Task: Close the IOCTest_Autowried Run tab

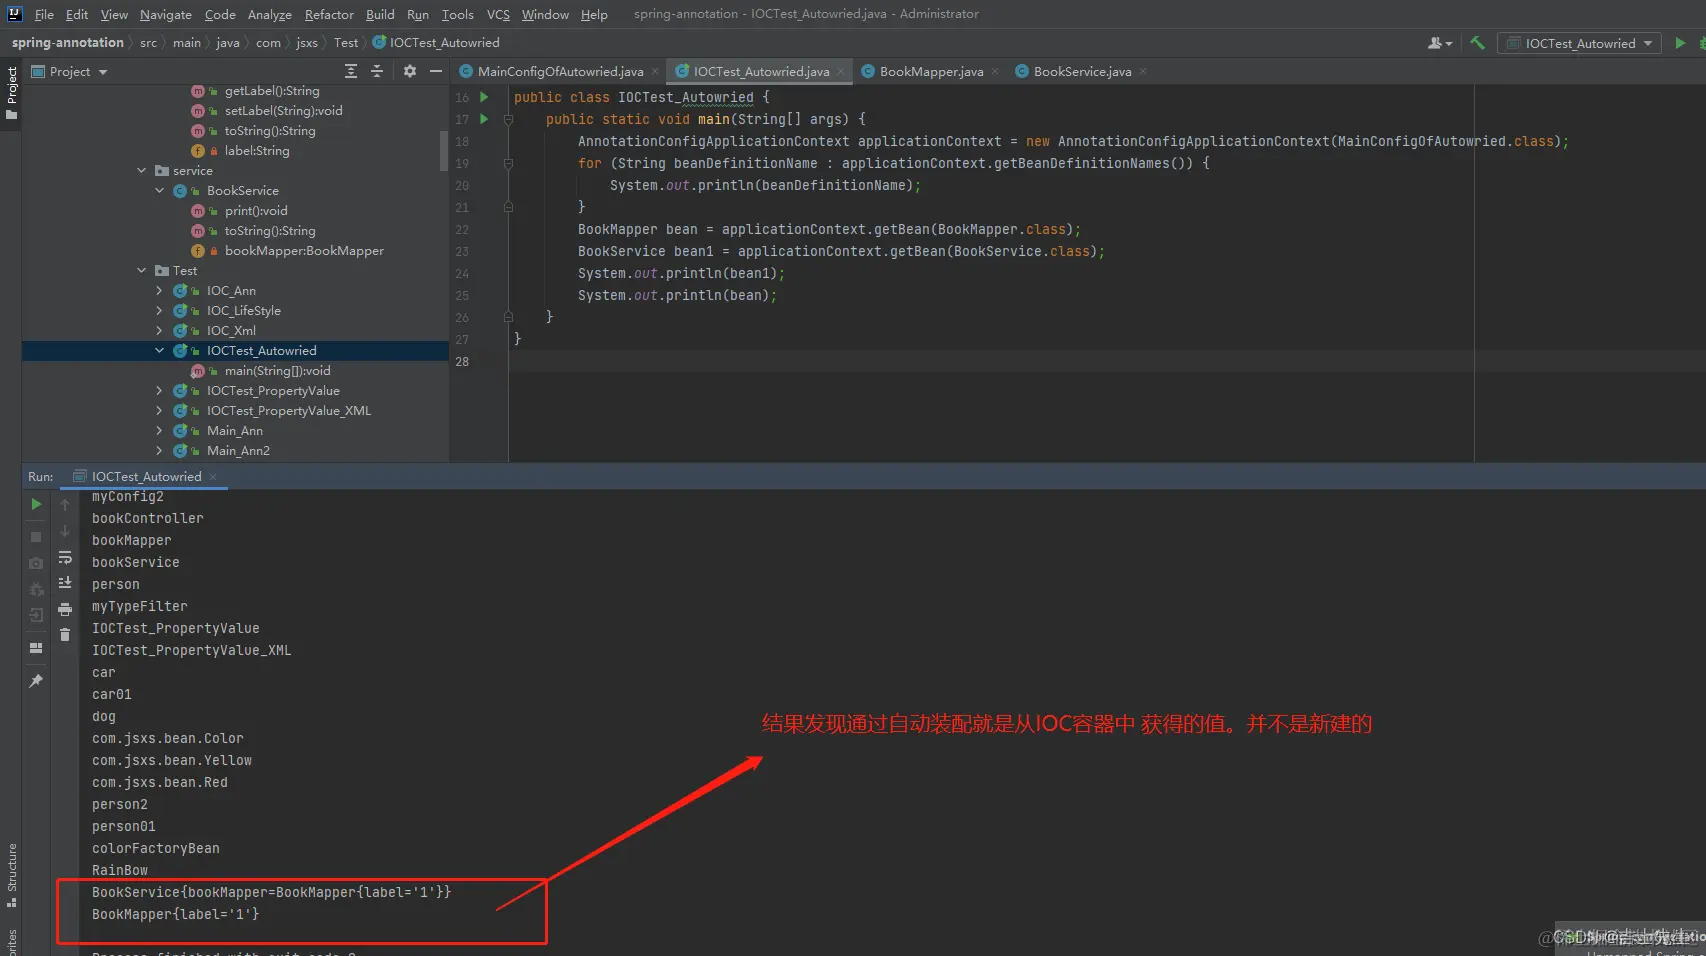Action: (213, 477)
